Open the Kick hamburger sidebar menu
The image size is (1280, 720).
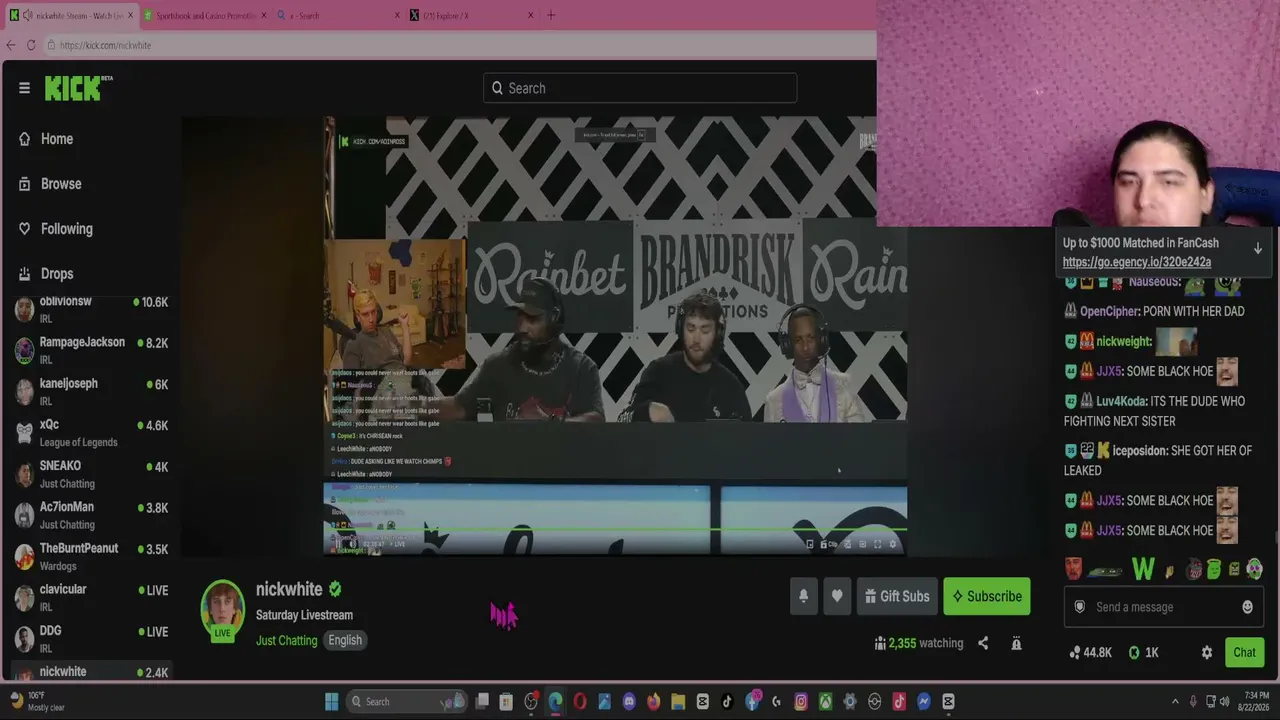click(x=24, y=88)
